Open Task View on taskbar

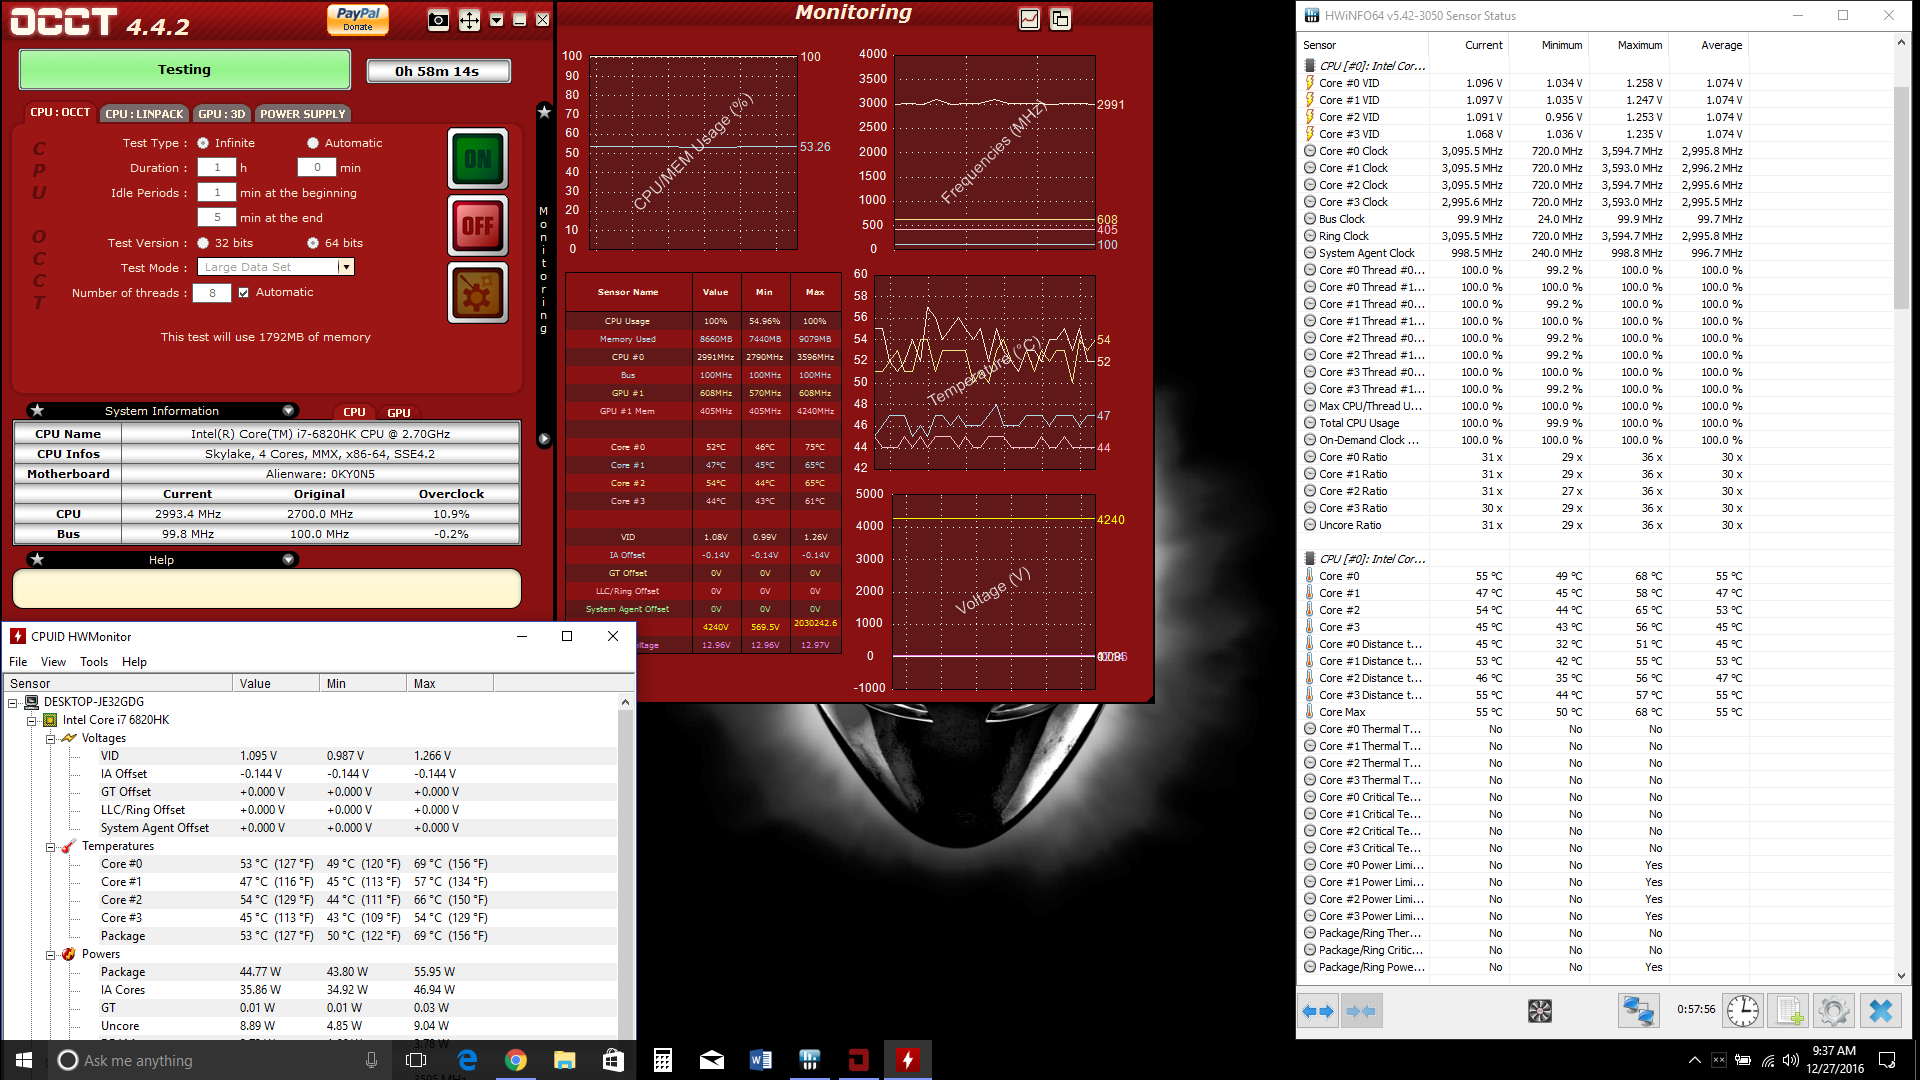(x=416, y=1060)
